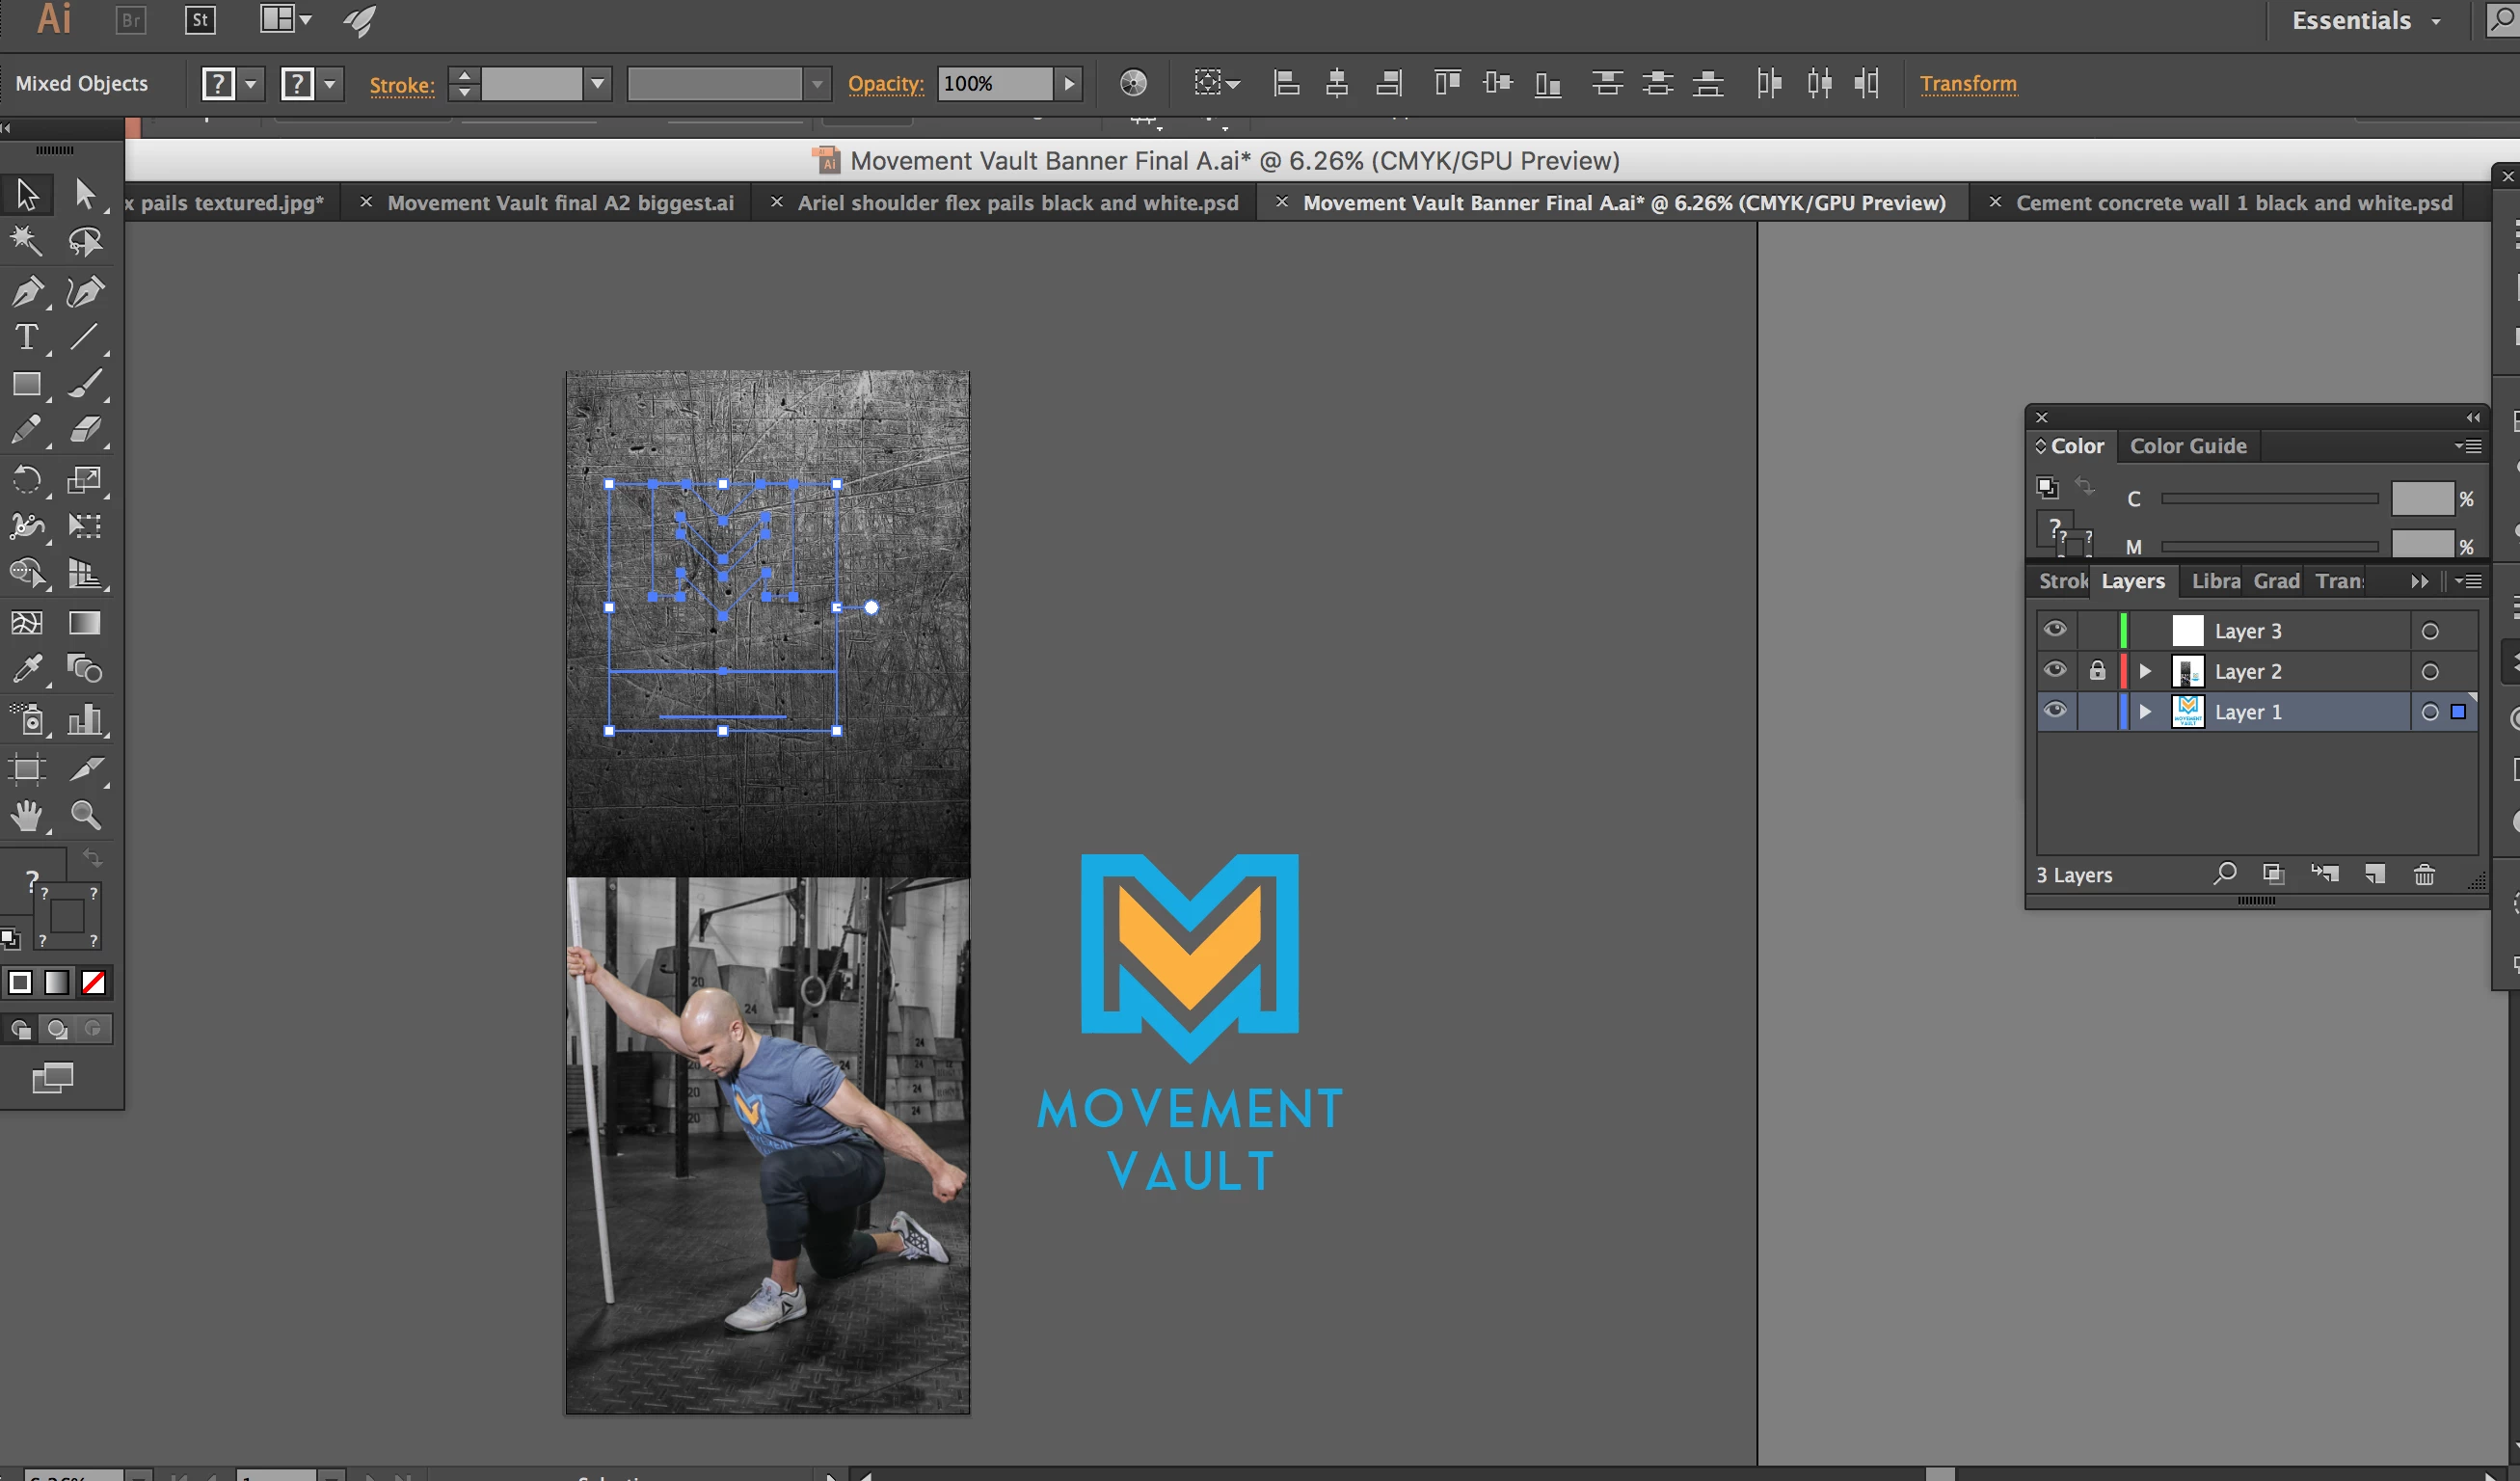This screenshot has height=1481, width=2520.
Task: Select the Hand tool
Action: pyautogui.click(x=27, y=816)
